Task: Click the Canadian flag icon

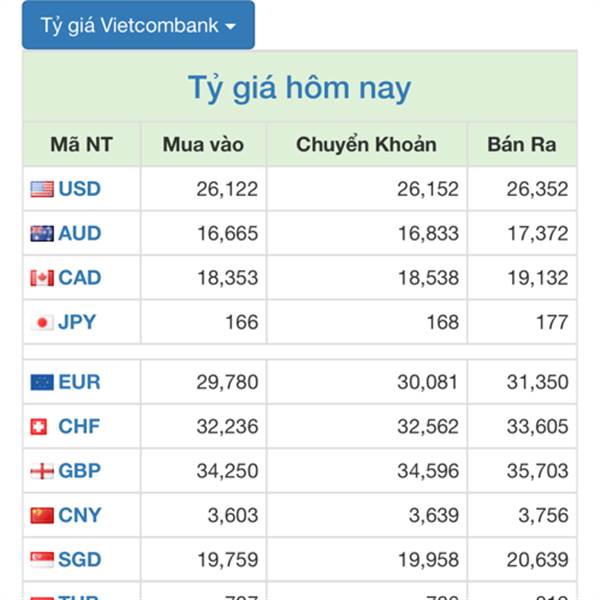Action: point(42,278)
